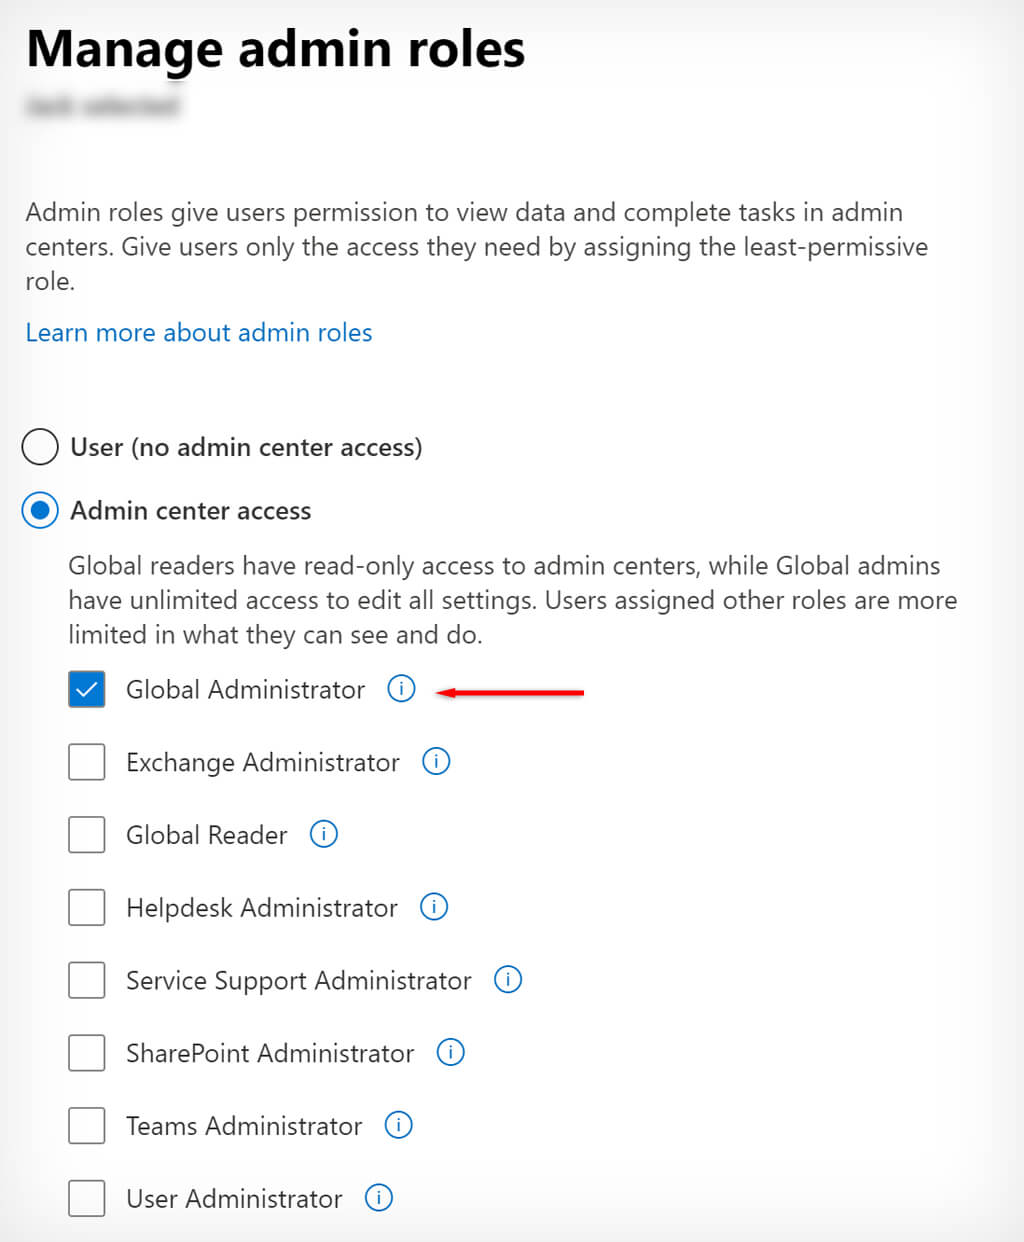Enable the Exchange Administrator checkbox
Screen dimensions: 1024x1242
(87, 762)
